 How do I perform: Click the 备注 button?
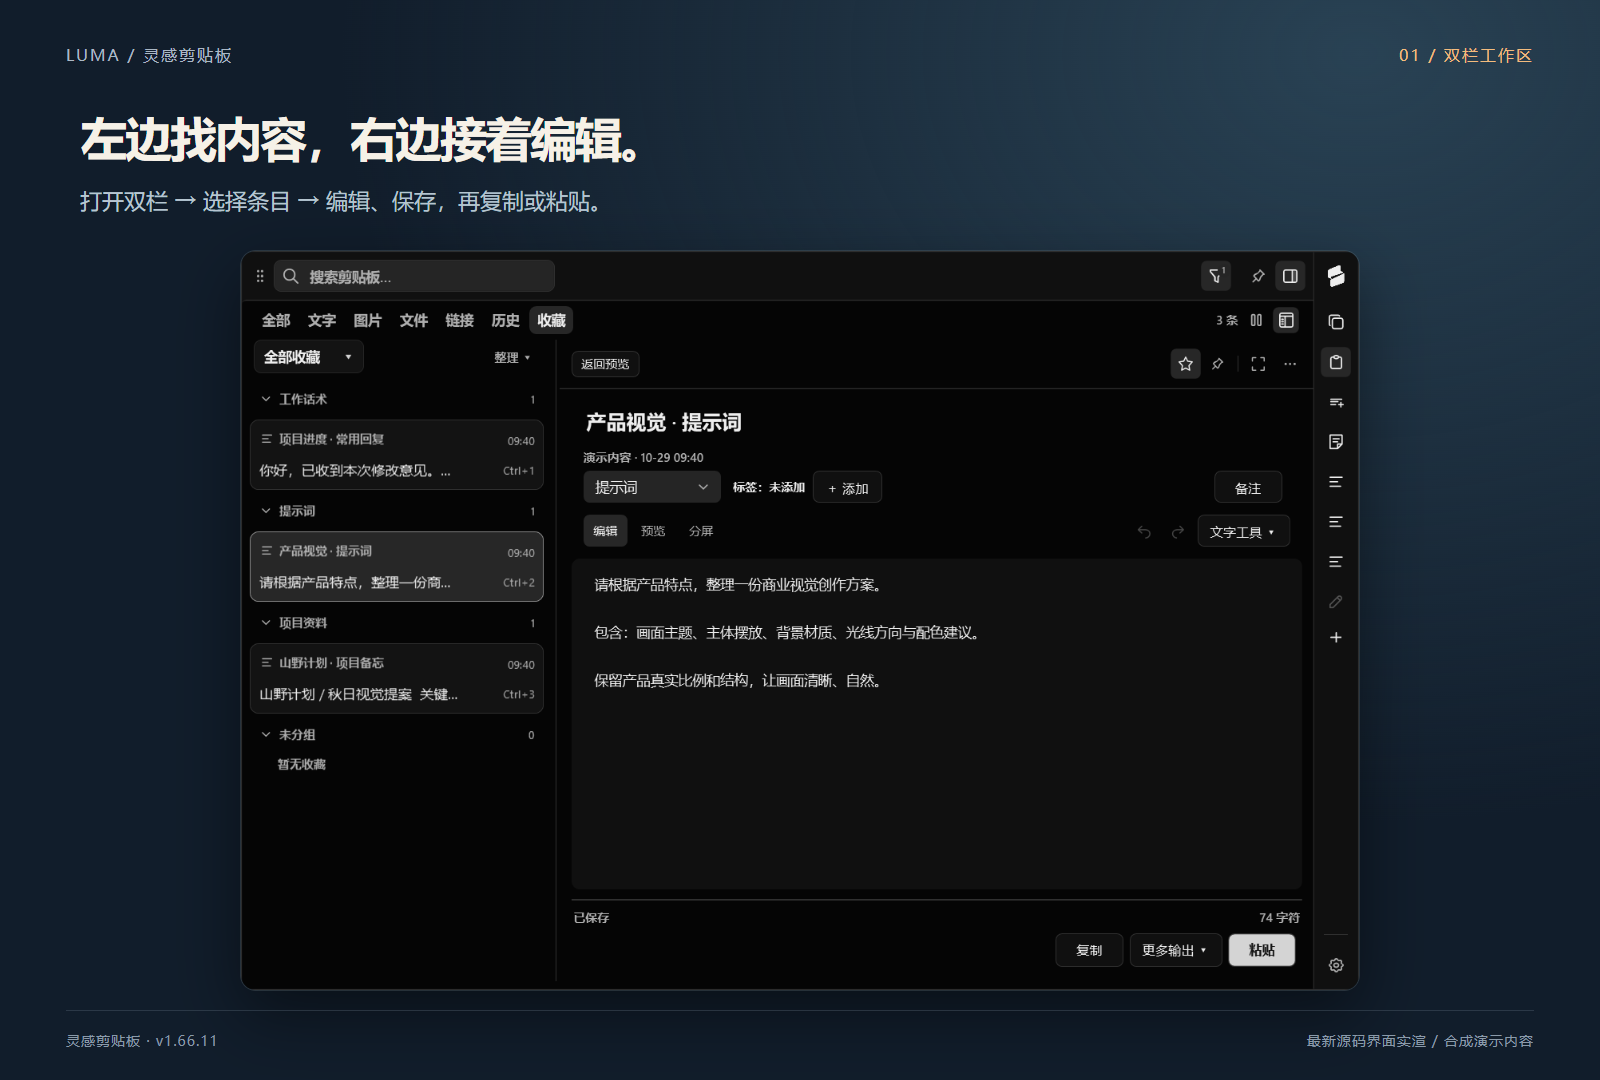[1248, 488]
